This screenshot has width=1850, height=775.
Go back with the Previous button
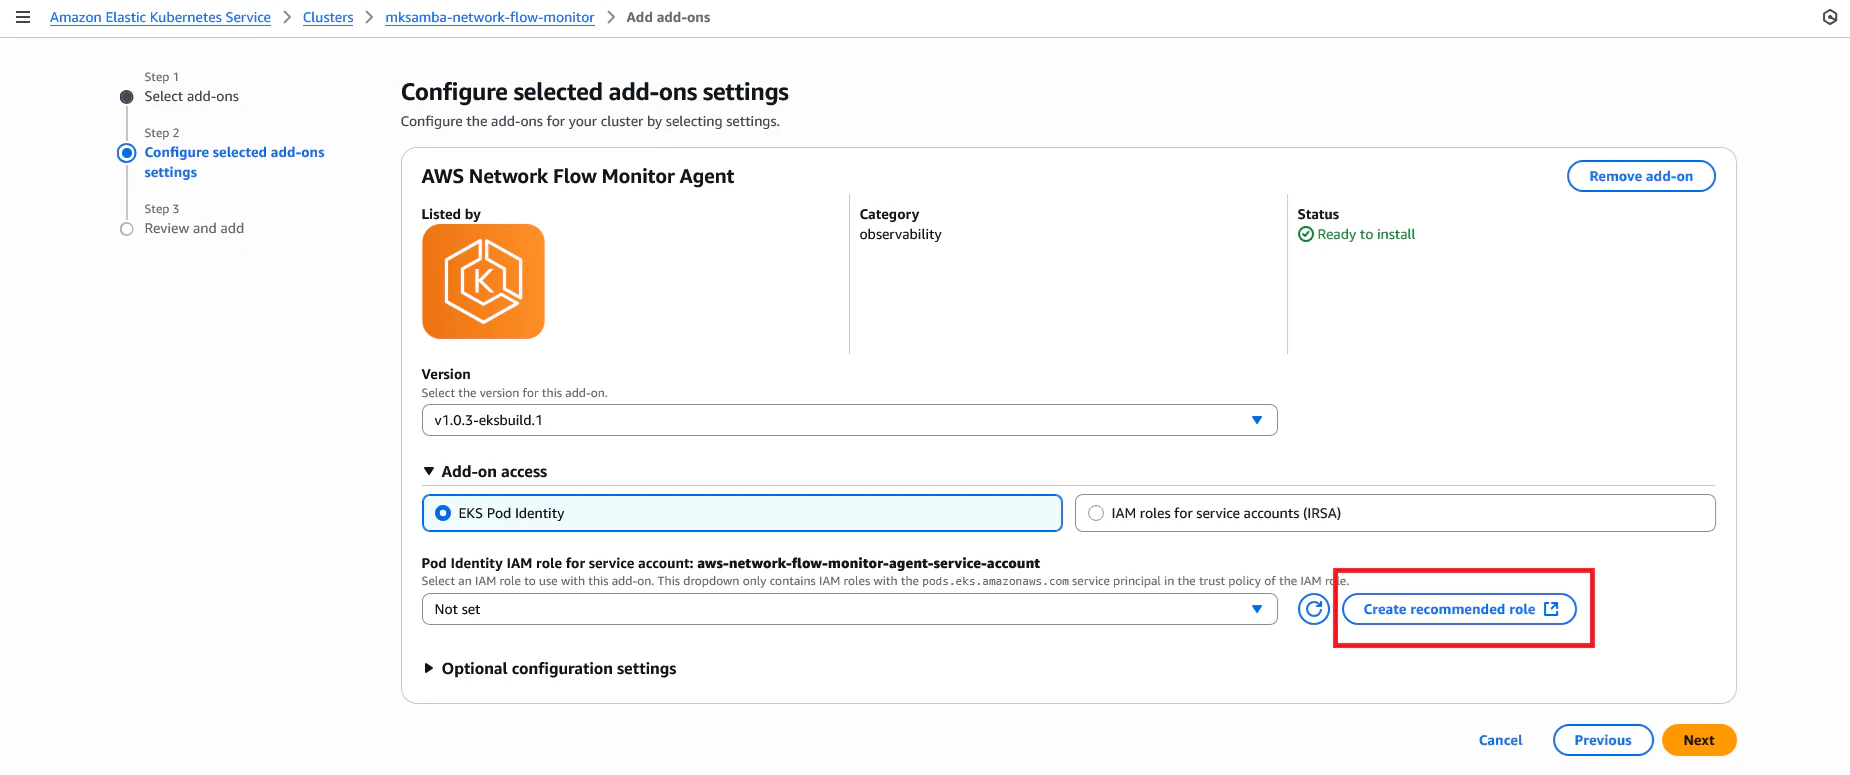(x=1603, y=740)
